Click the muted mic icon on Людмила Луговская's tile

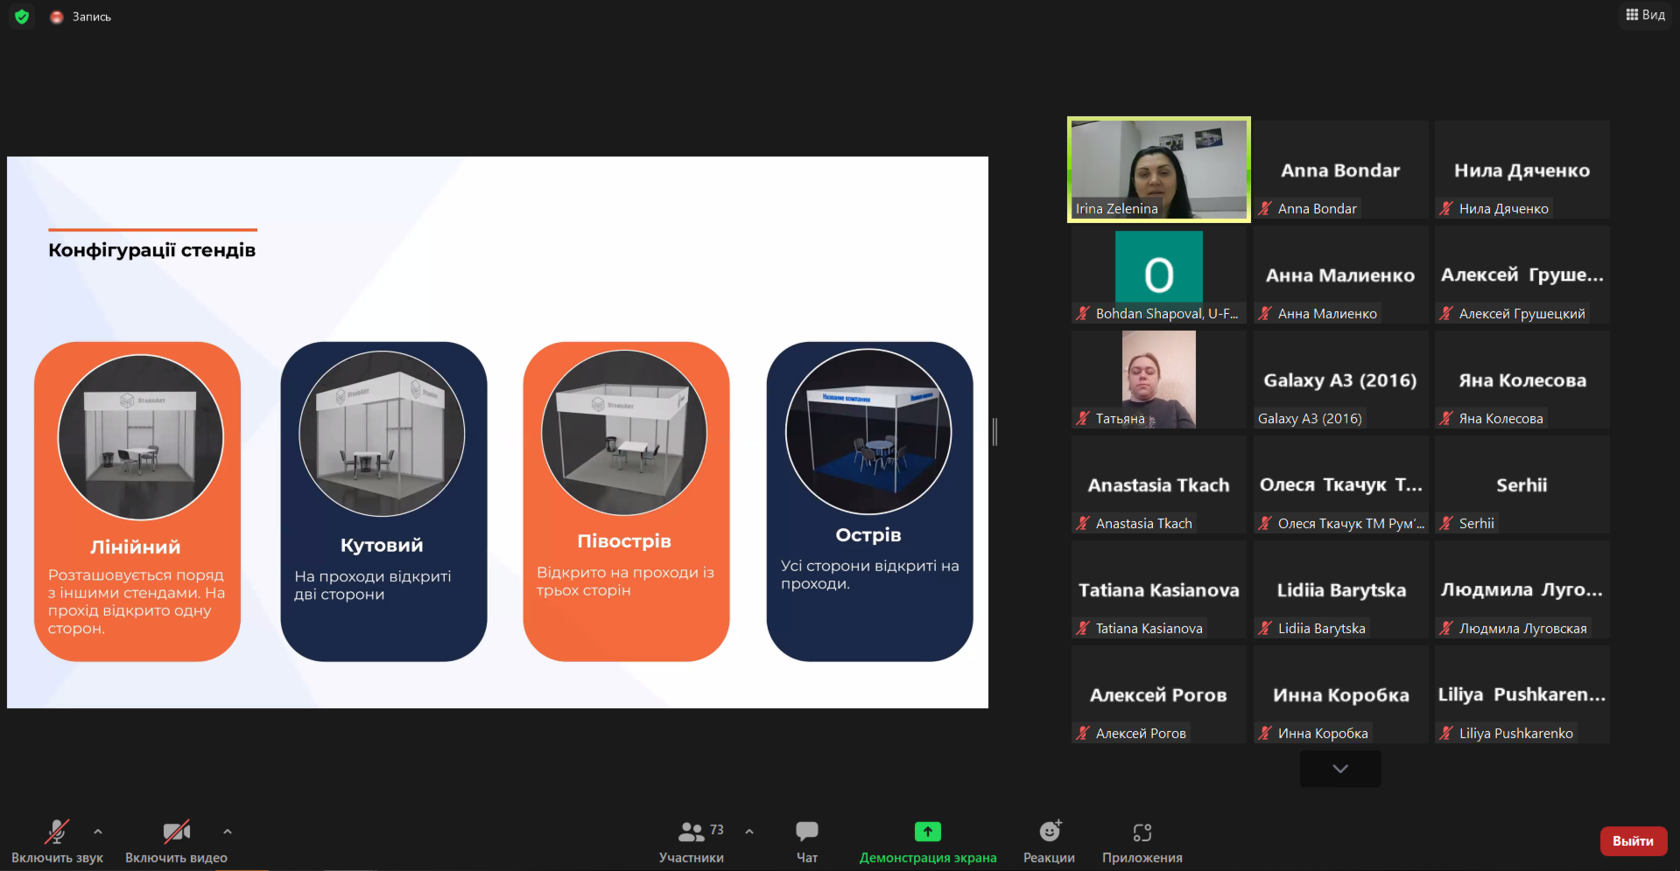[x=1446, y=628]
